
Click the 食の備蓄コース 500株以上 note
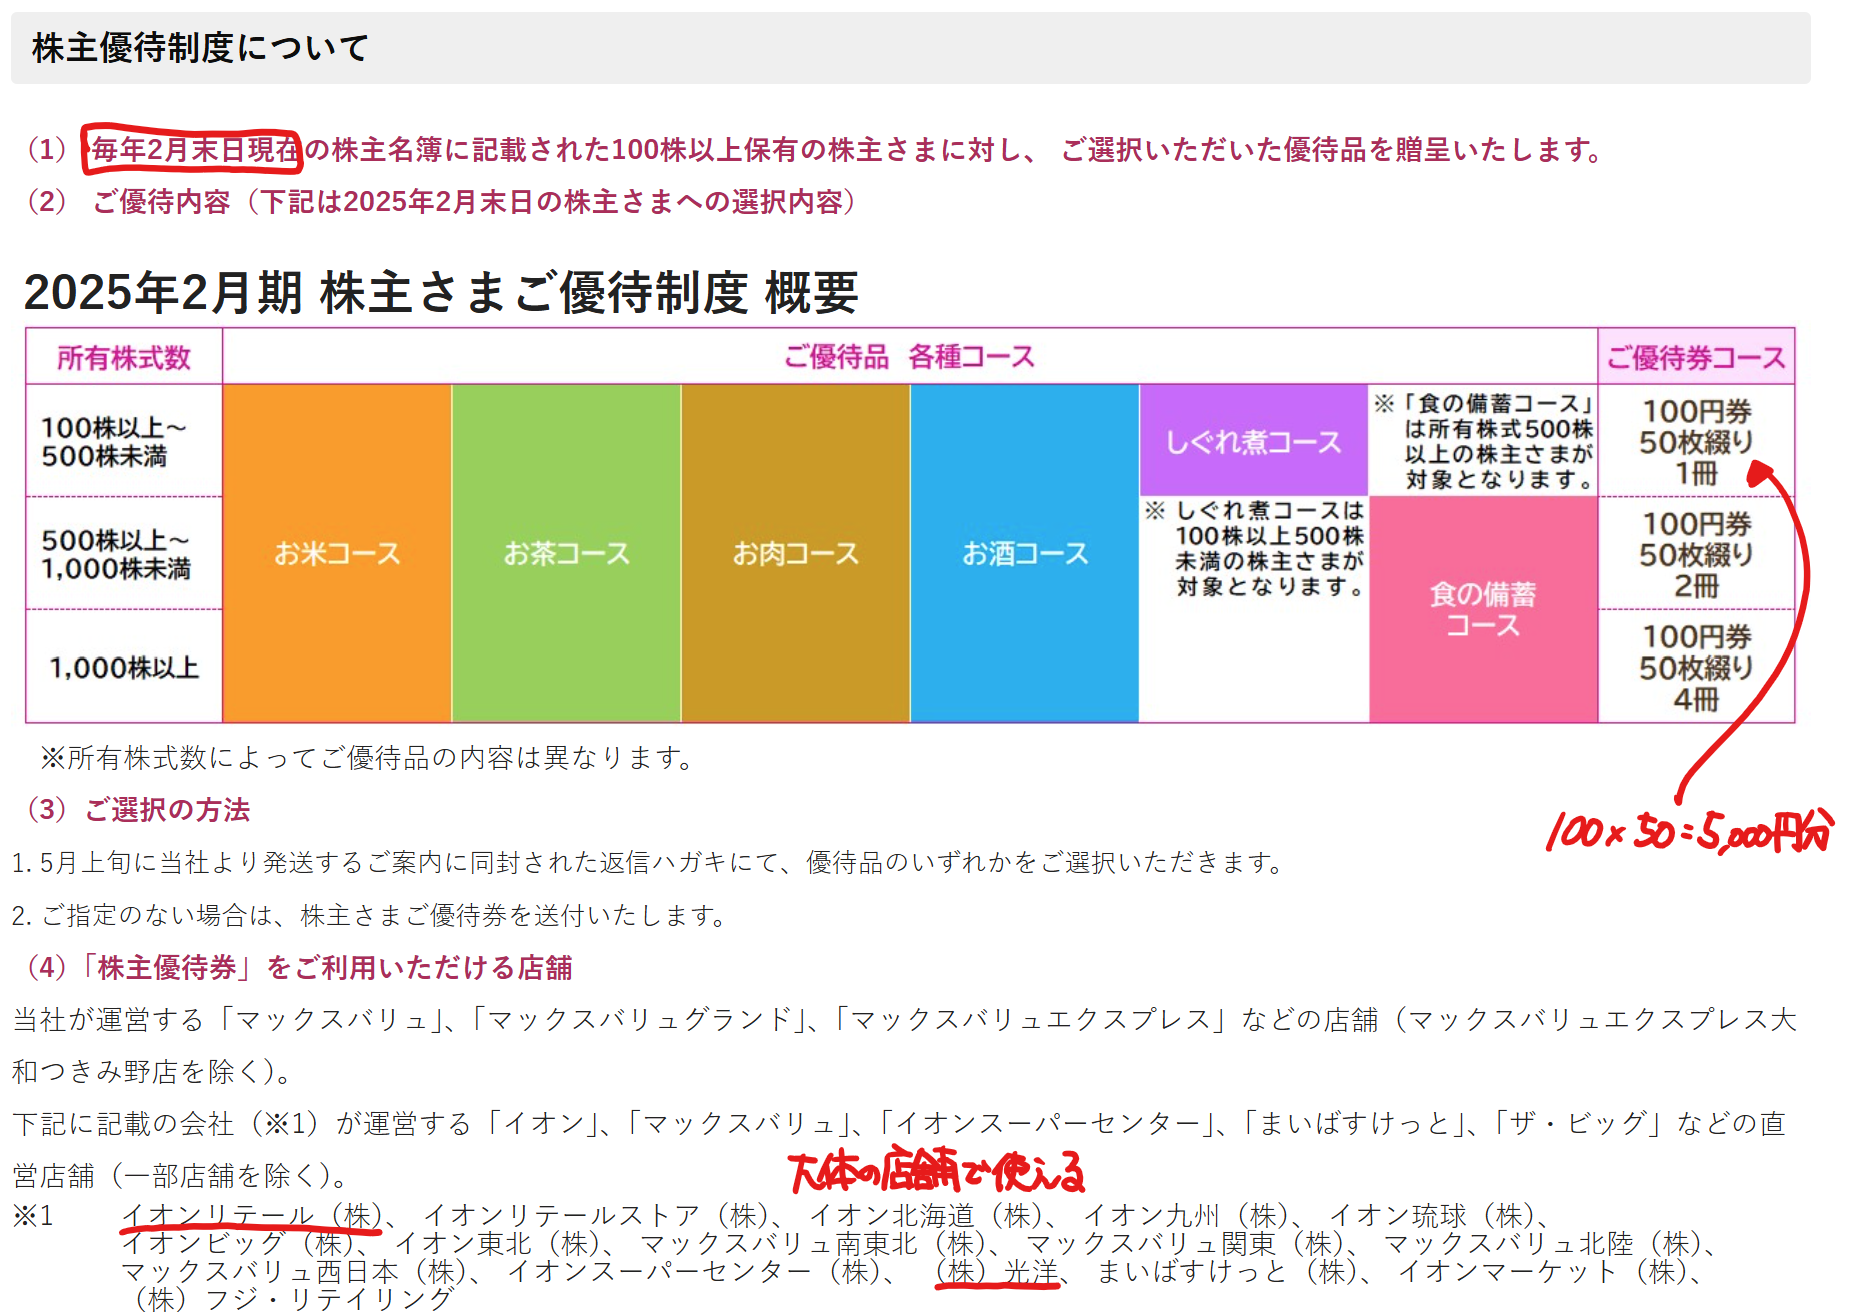pyautogui.click(x=1484, y=441)
